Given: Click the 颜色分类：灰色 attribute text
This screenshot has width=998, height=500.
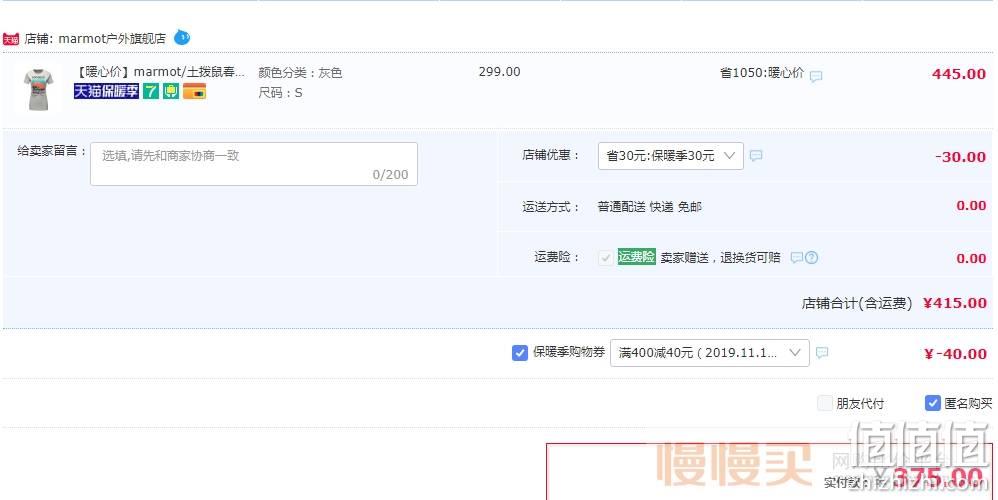Looking at the screenshot, I should point(300,73).
